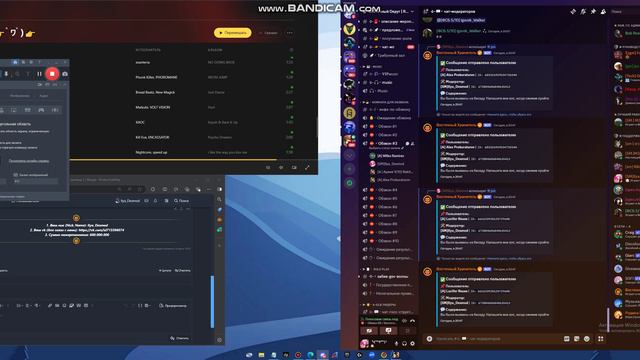Open Discord user settings gear
This screenshot has width=640, height=360.
[x=412, y=344]
